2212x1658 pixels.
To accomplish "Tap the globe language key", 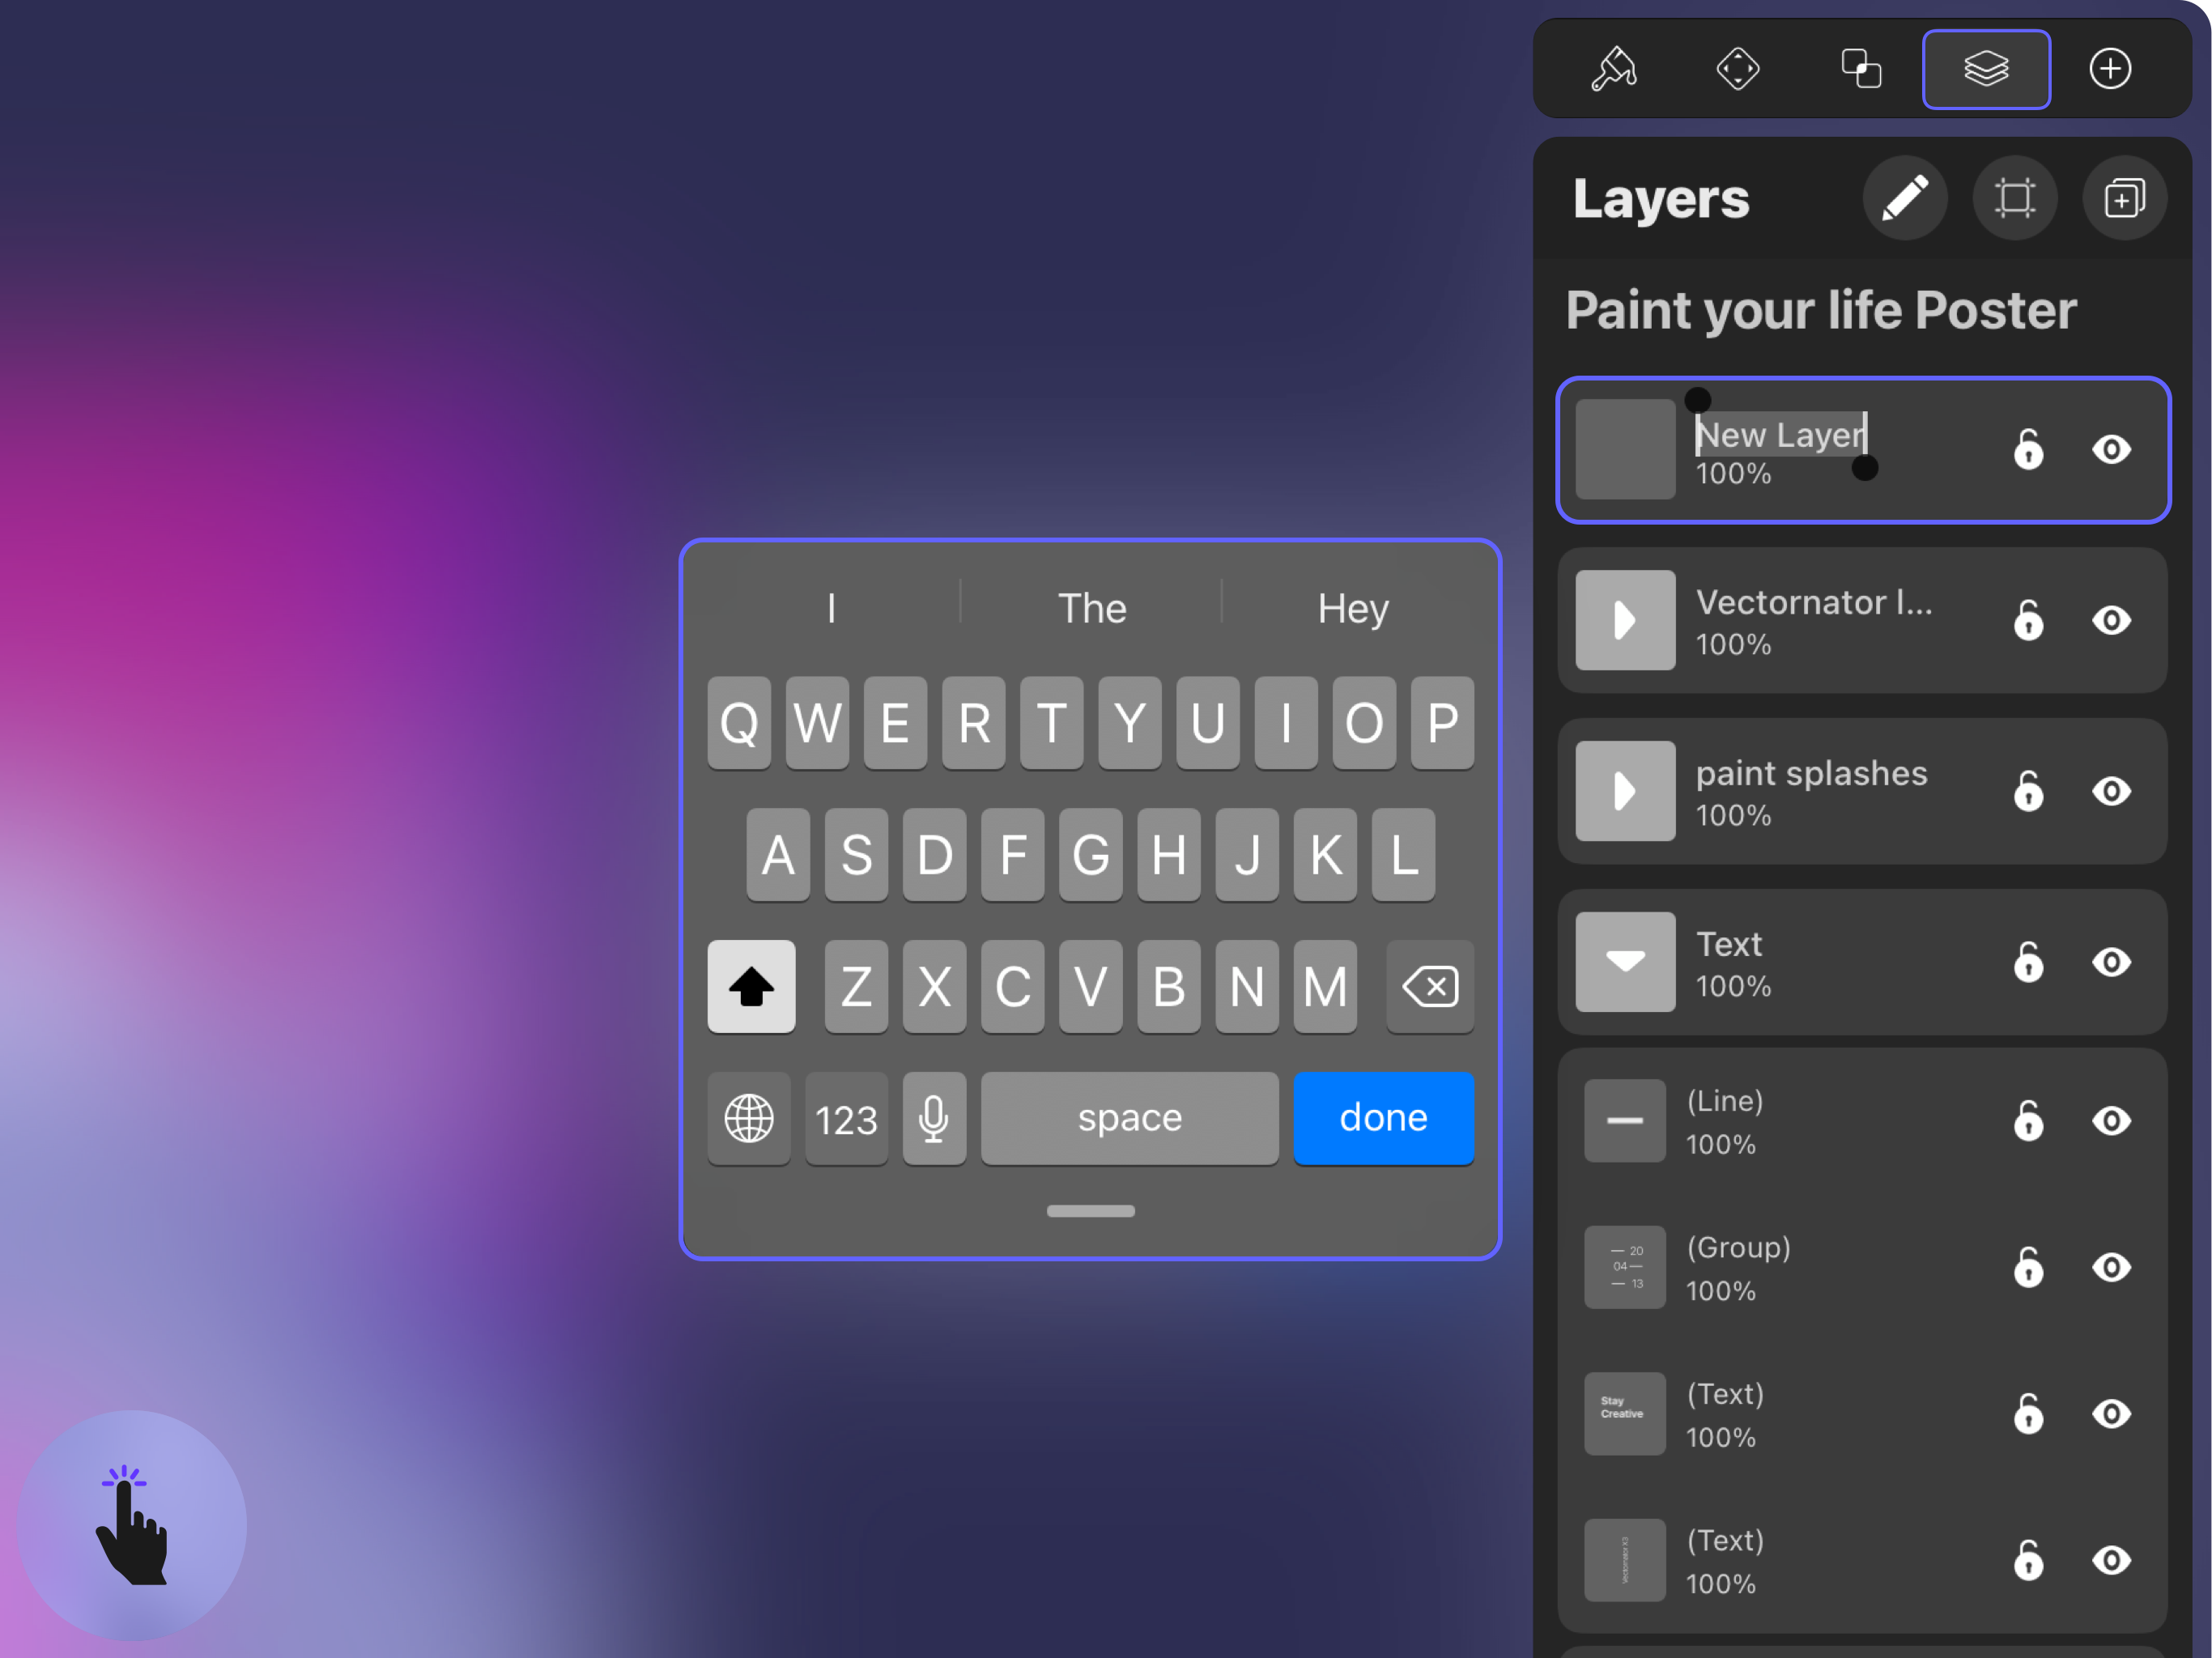I will pos(748,1118).
